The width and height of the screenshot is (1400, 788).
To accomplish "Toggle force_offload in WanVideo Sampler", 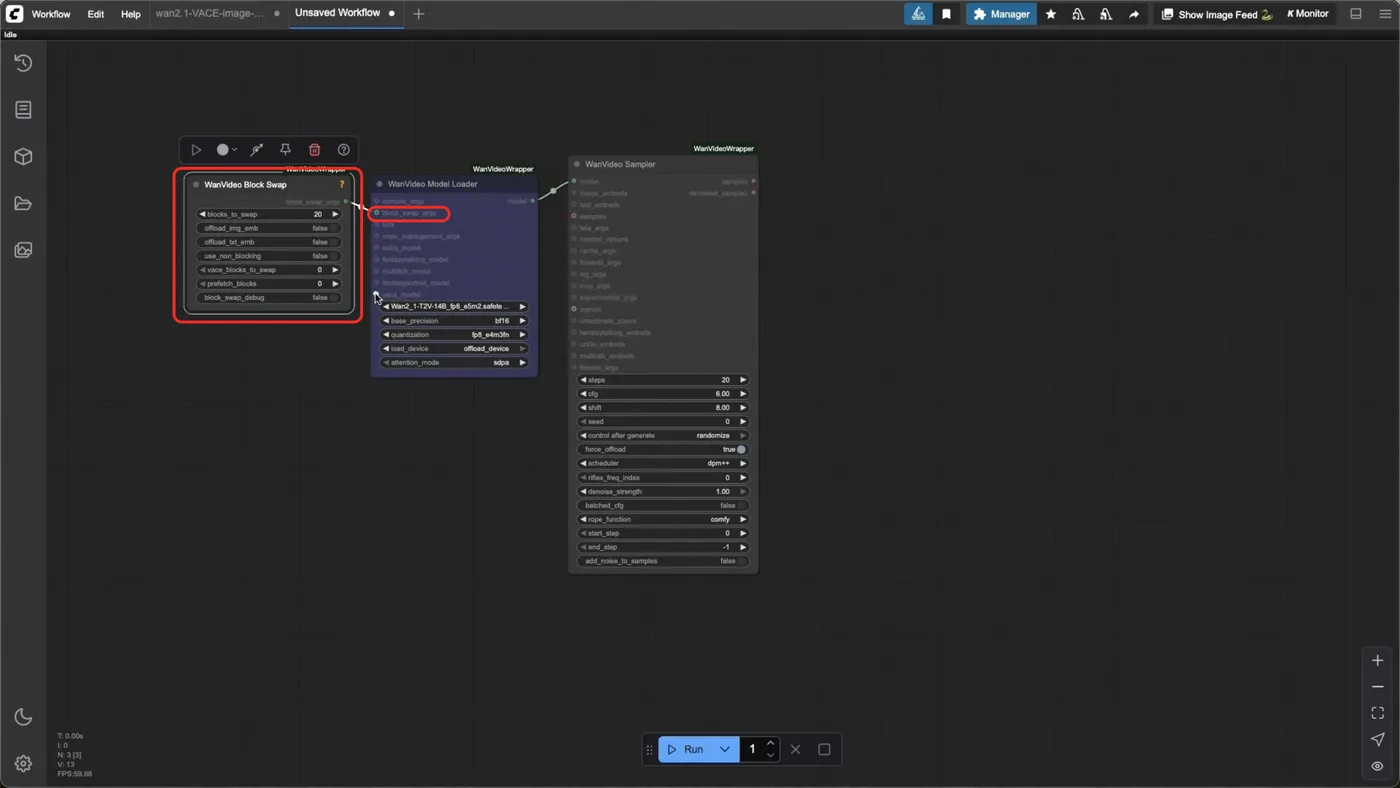I will pyautogui.click(x=663, y=449).
